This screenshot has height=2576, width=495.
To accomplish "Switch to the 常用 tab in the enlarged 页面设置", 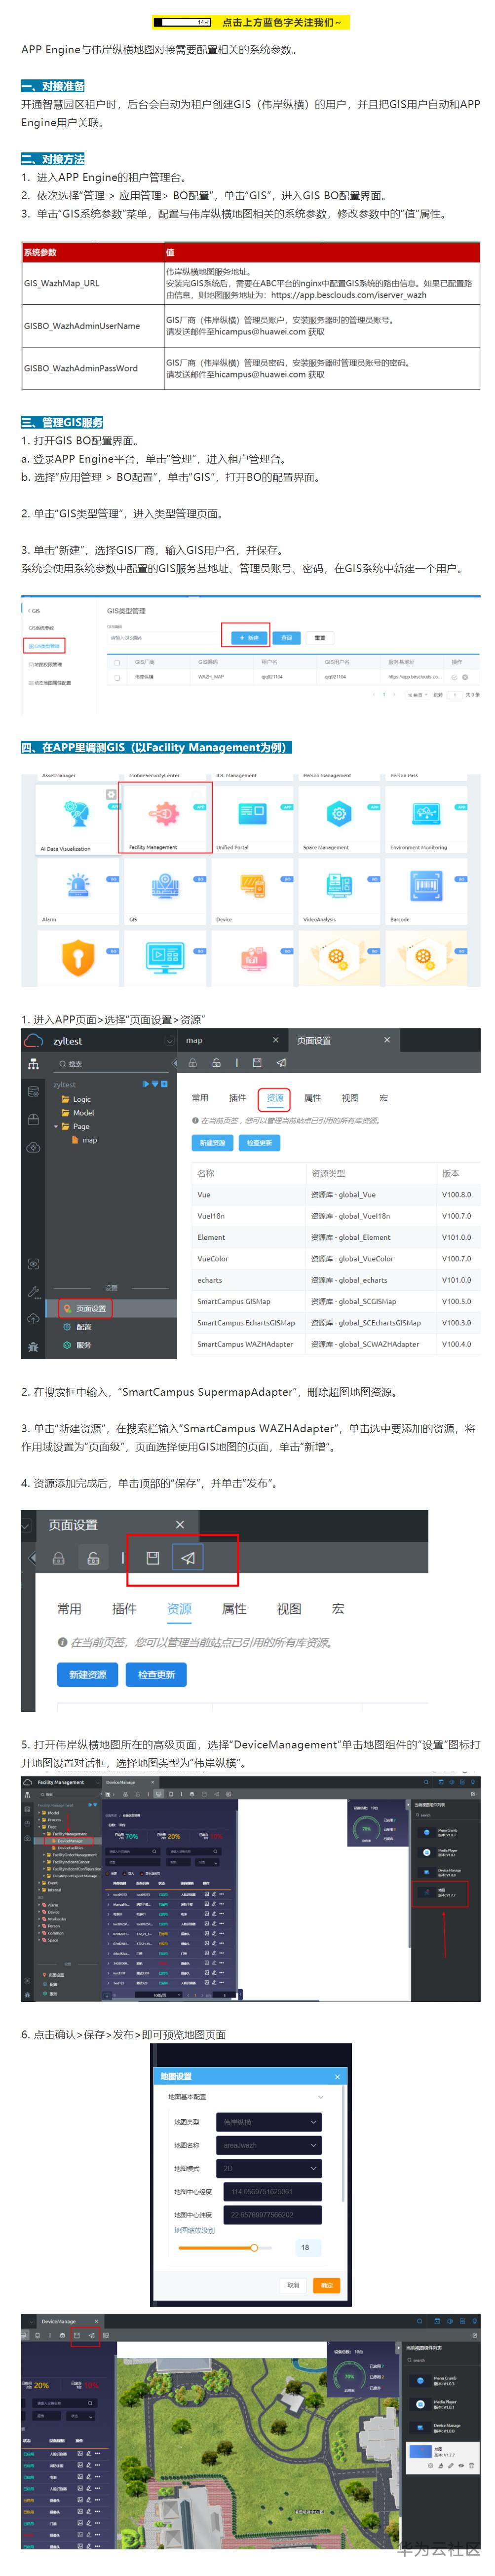I will [x=69, y=1609].
